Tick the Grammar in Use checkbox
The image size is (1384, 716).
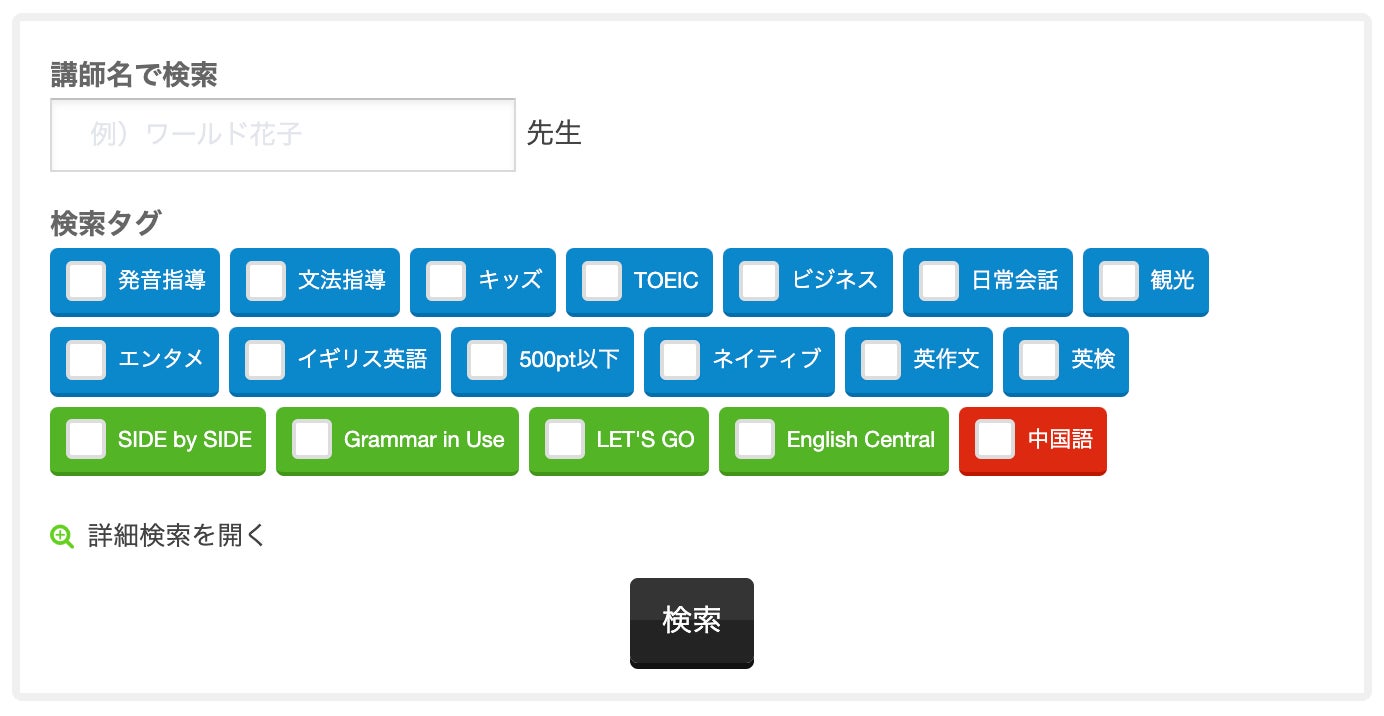point(312,439)
